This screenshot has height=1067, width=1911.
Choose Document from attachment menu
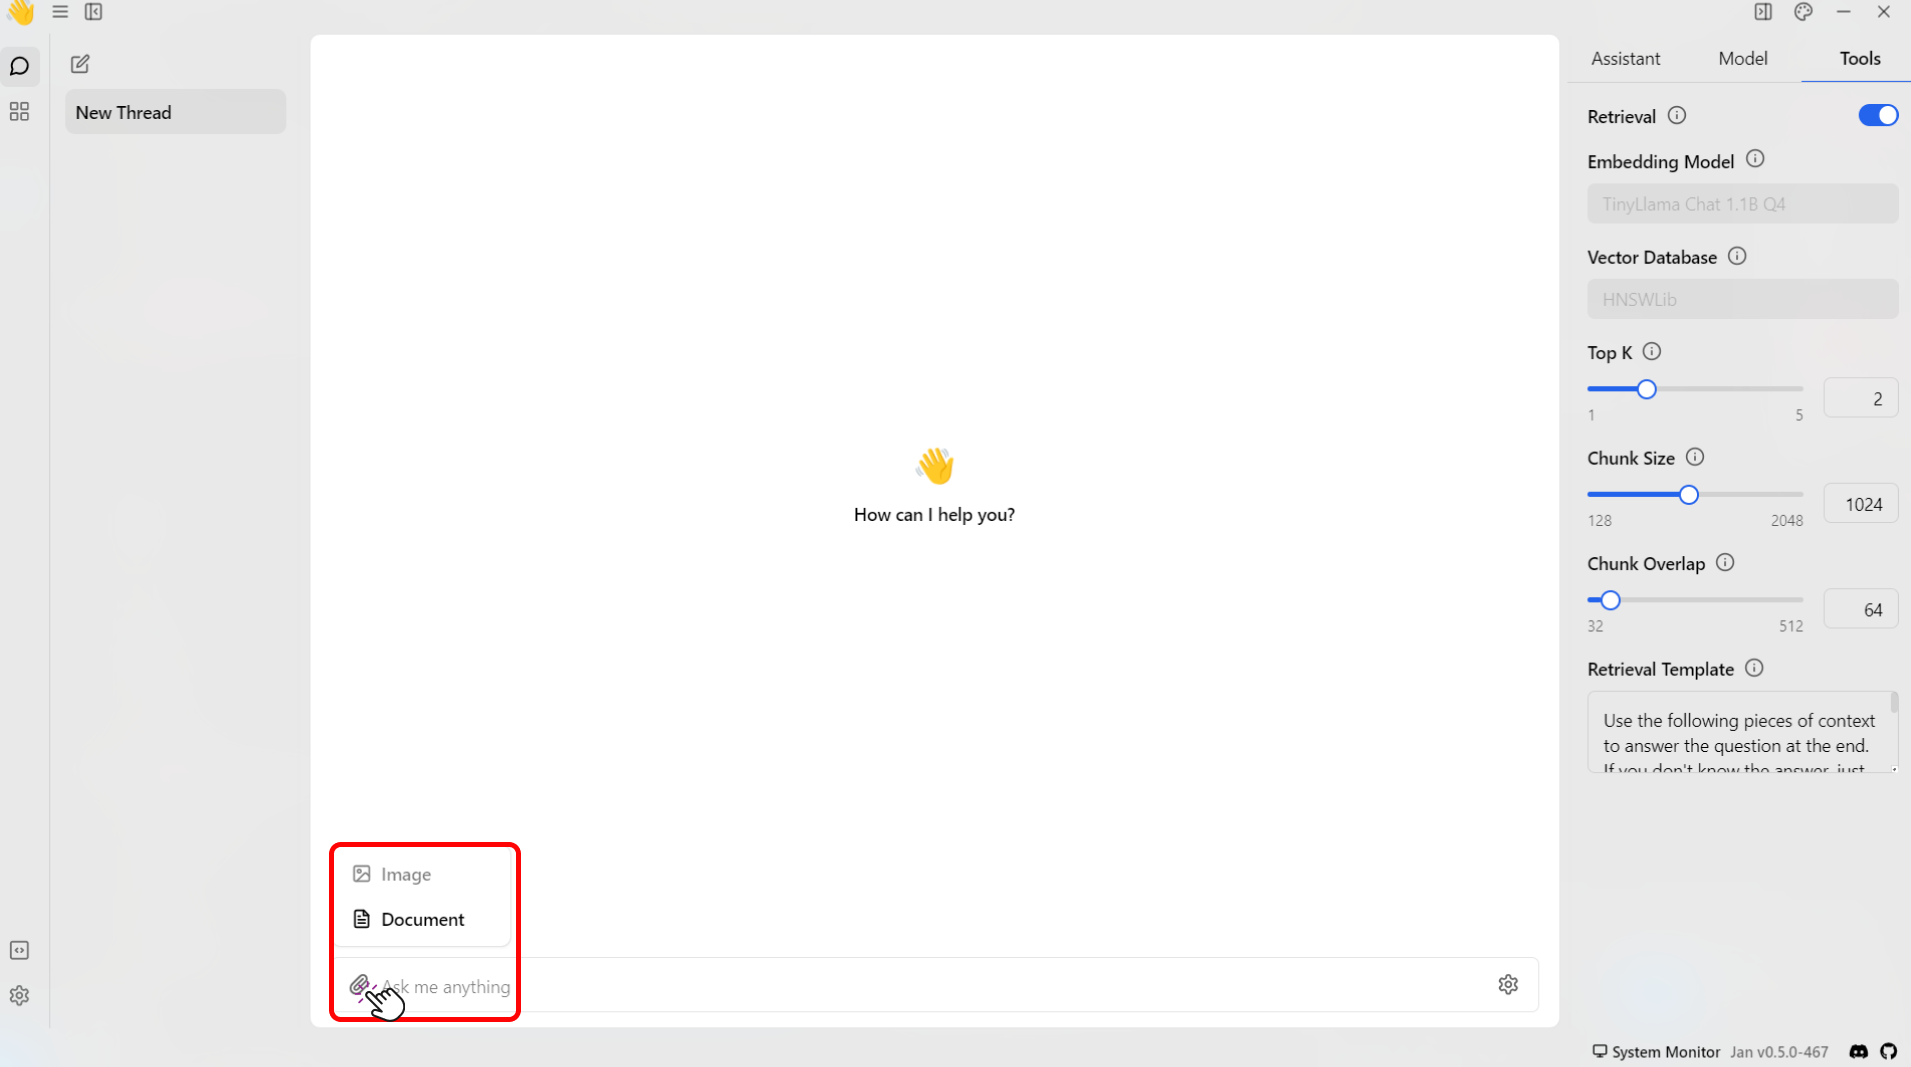tap(422, 919)
